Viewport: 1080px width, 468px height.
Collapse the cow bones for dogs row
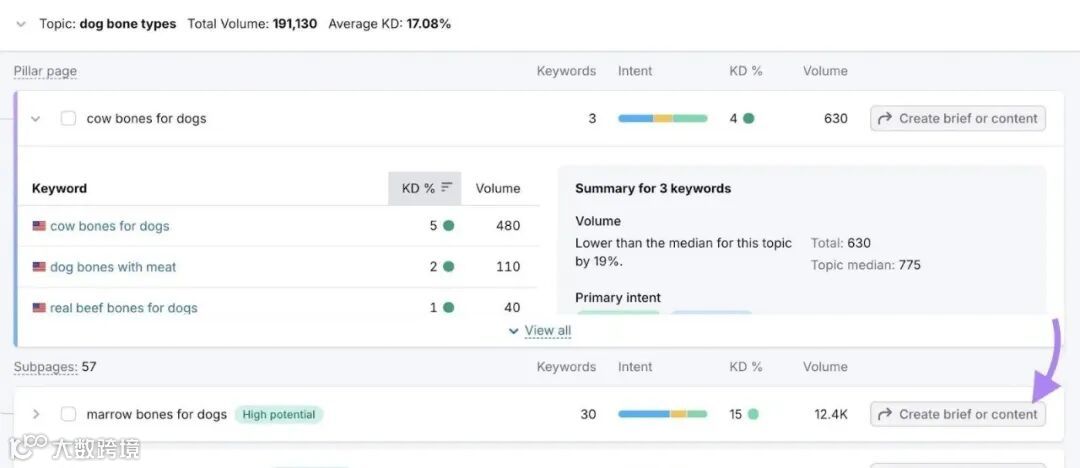tap(36, 119)
